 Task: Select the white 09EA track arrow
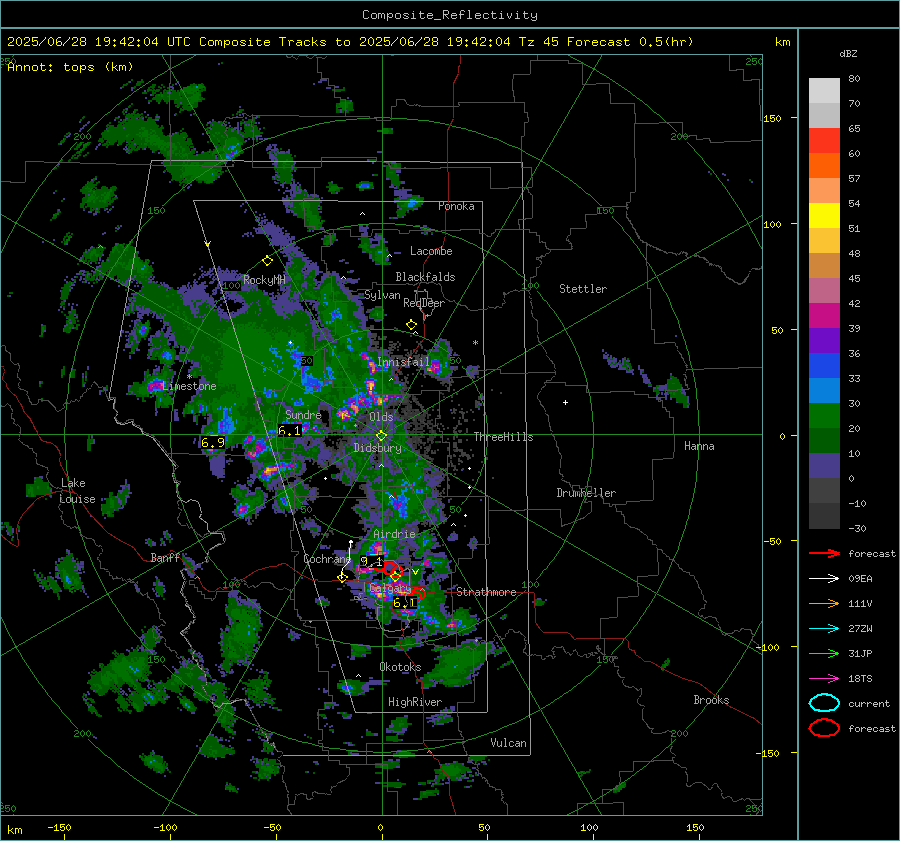click(824, 578)
